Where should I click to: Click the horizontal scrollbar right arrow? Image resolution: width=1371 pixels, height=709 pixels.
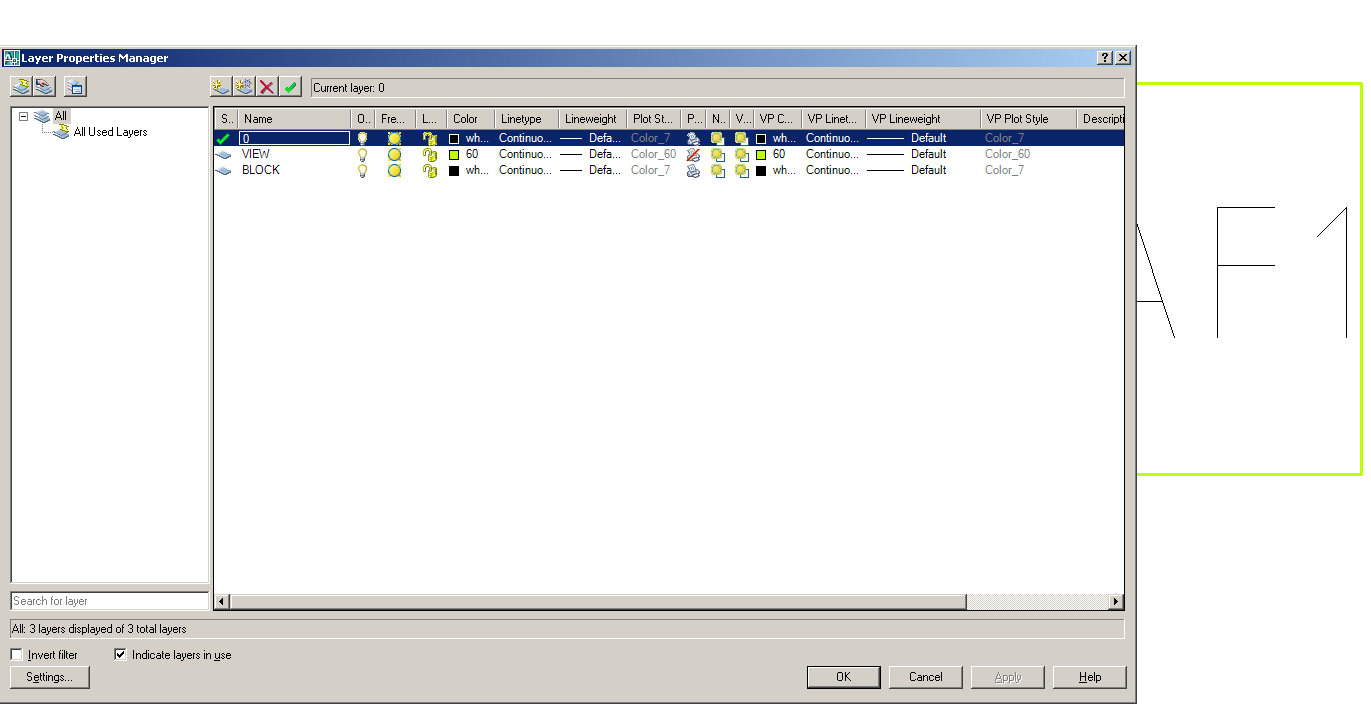click(x=1117, y=602)
